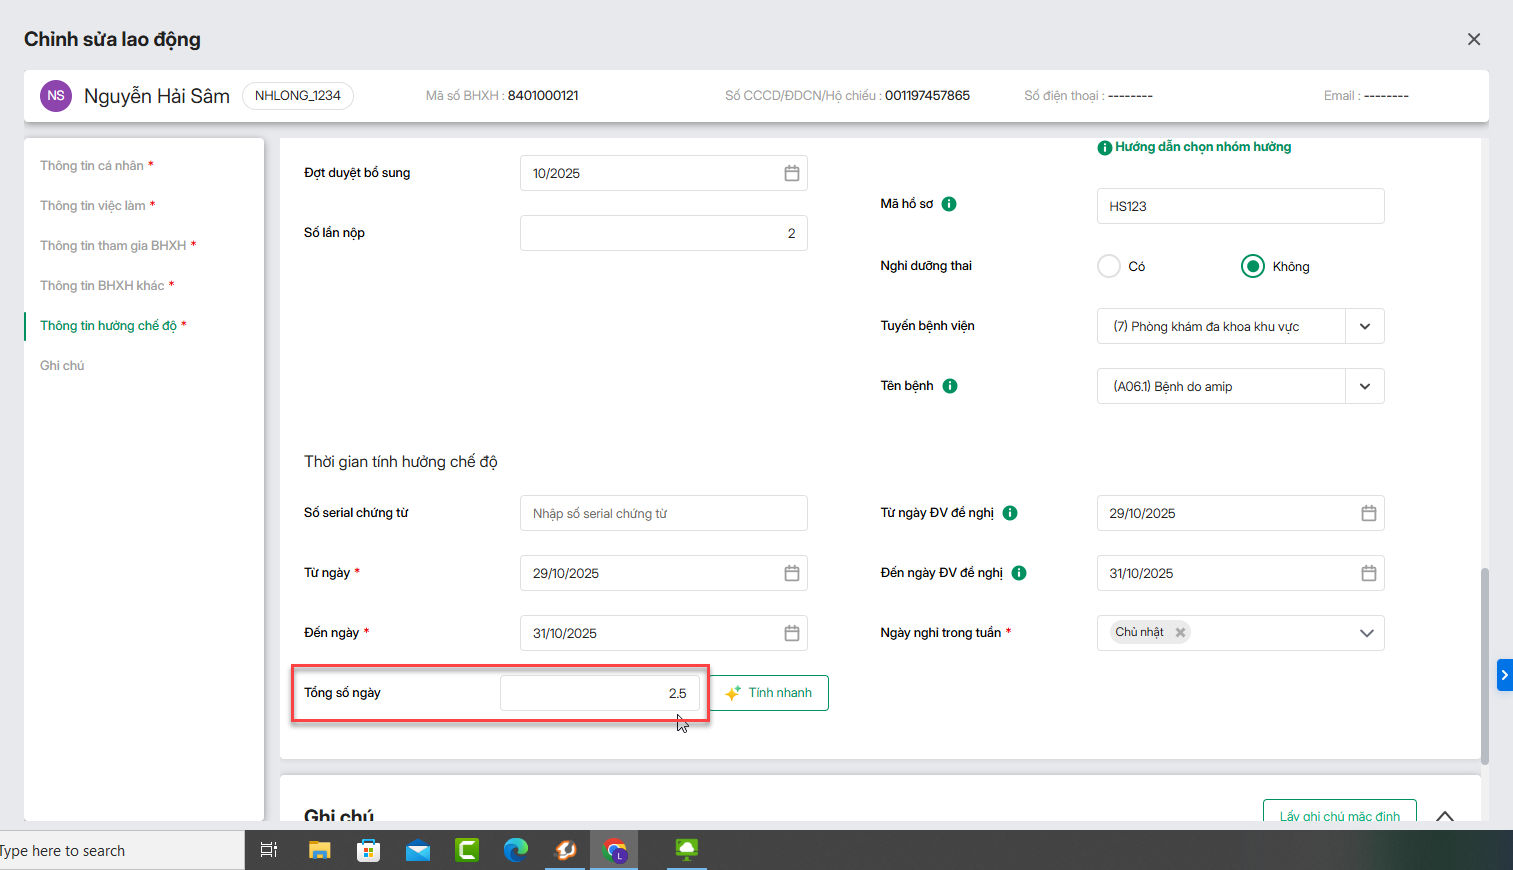1513x870 pixels.
Task: Click info icon next to Mã hồ sơ
Action: [949, 204]
